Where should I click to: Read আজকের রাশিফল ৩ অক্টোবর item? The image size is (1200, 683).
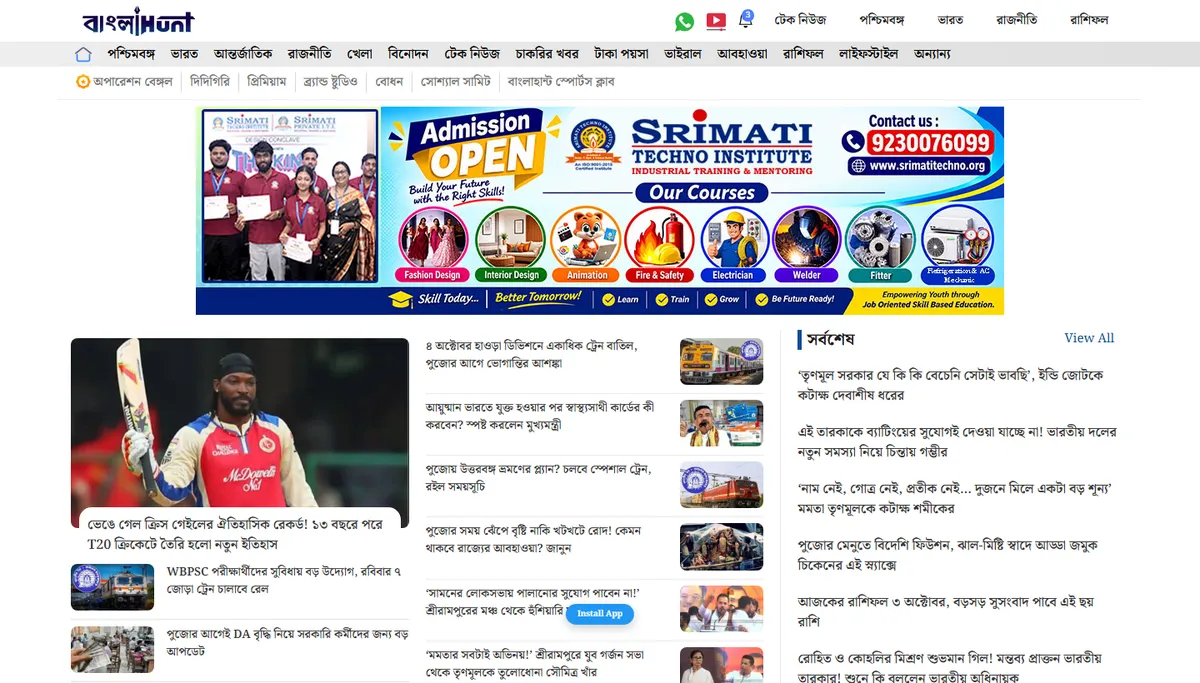coord(945,612)
